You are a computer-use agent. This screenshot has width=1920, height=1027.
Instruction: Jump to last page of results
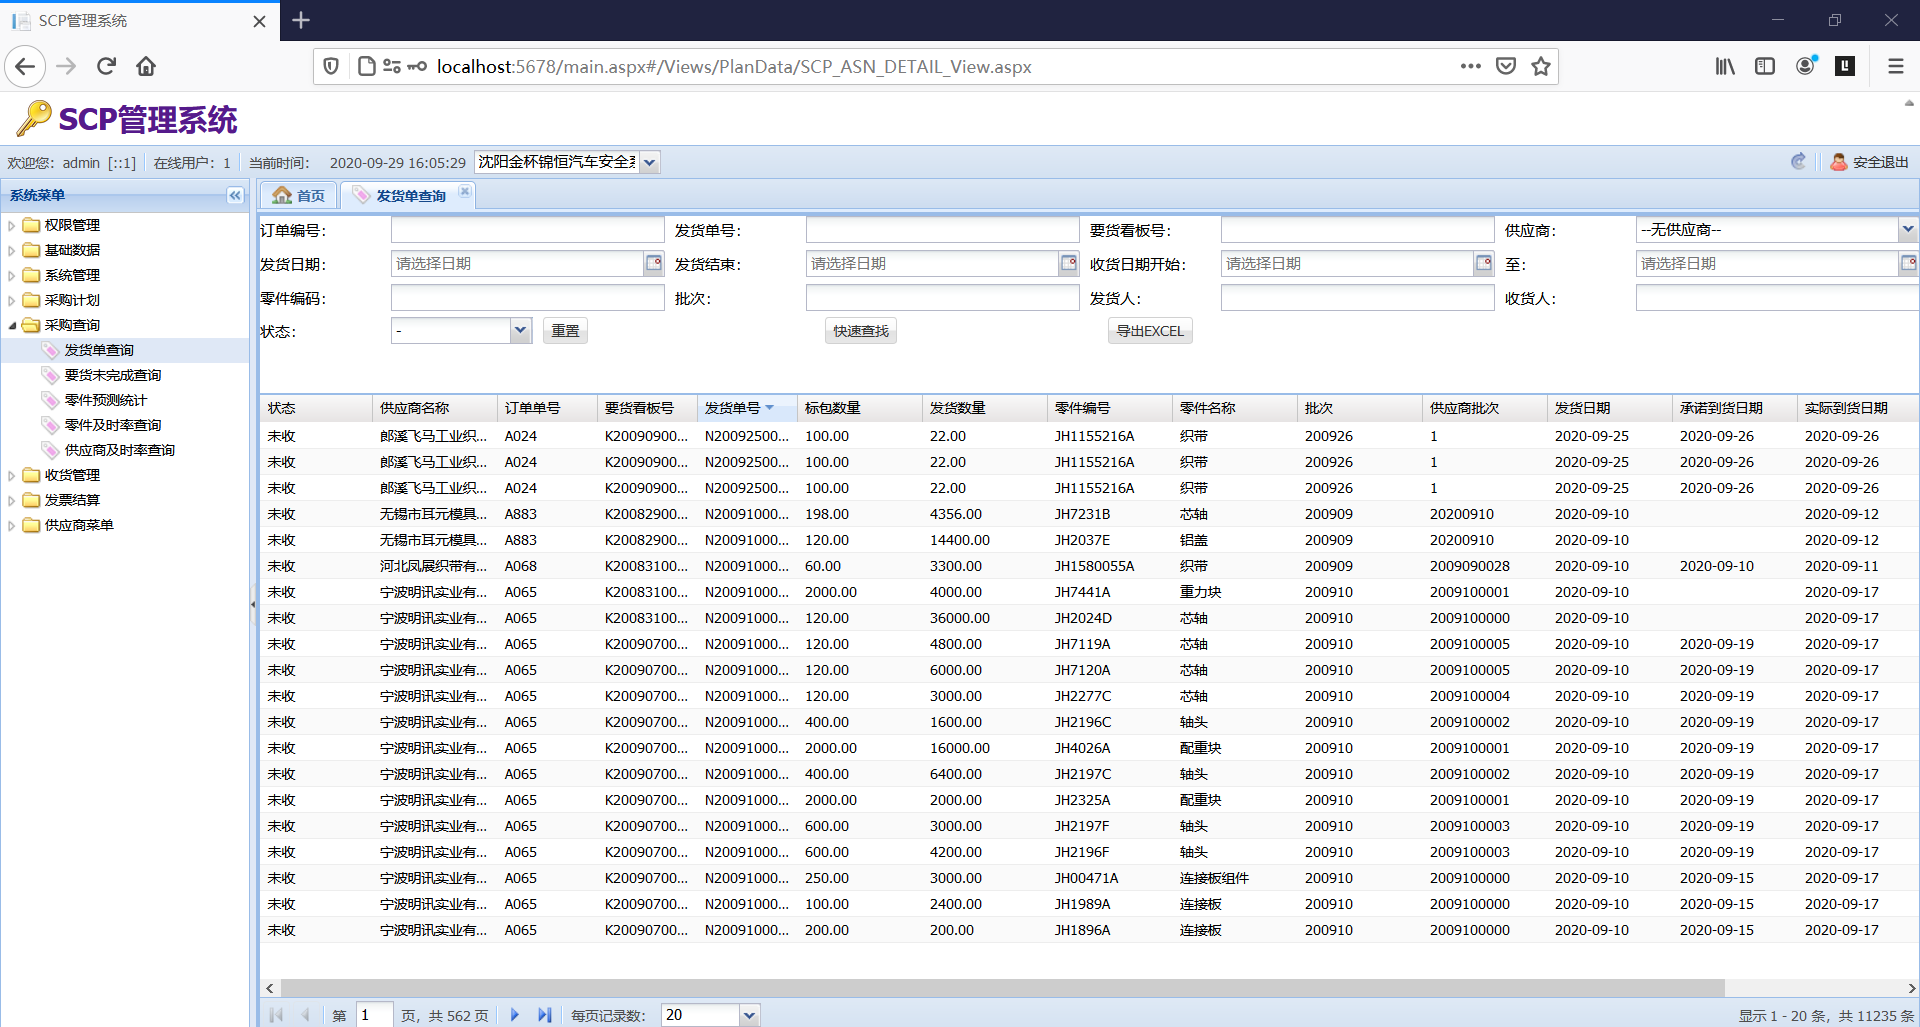pos(544,1015)
